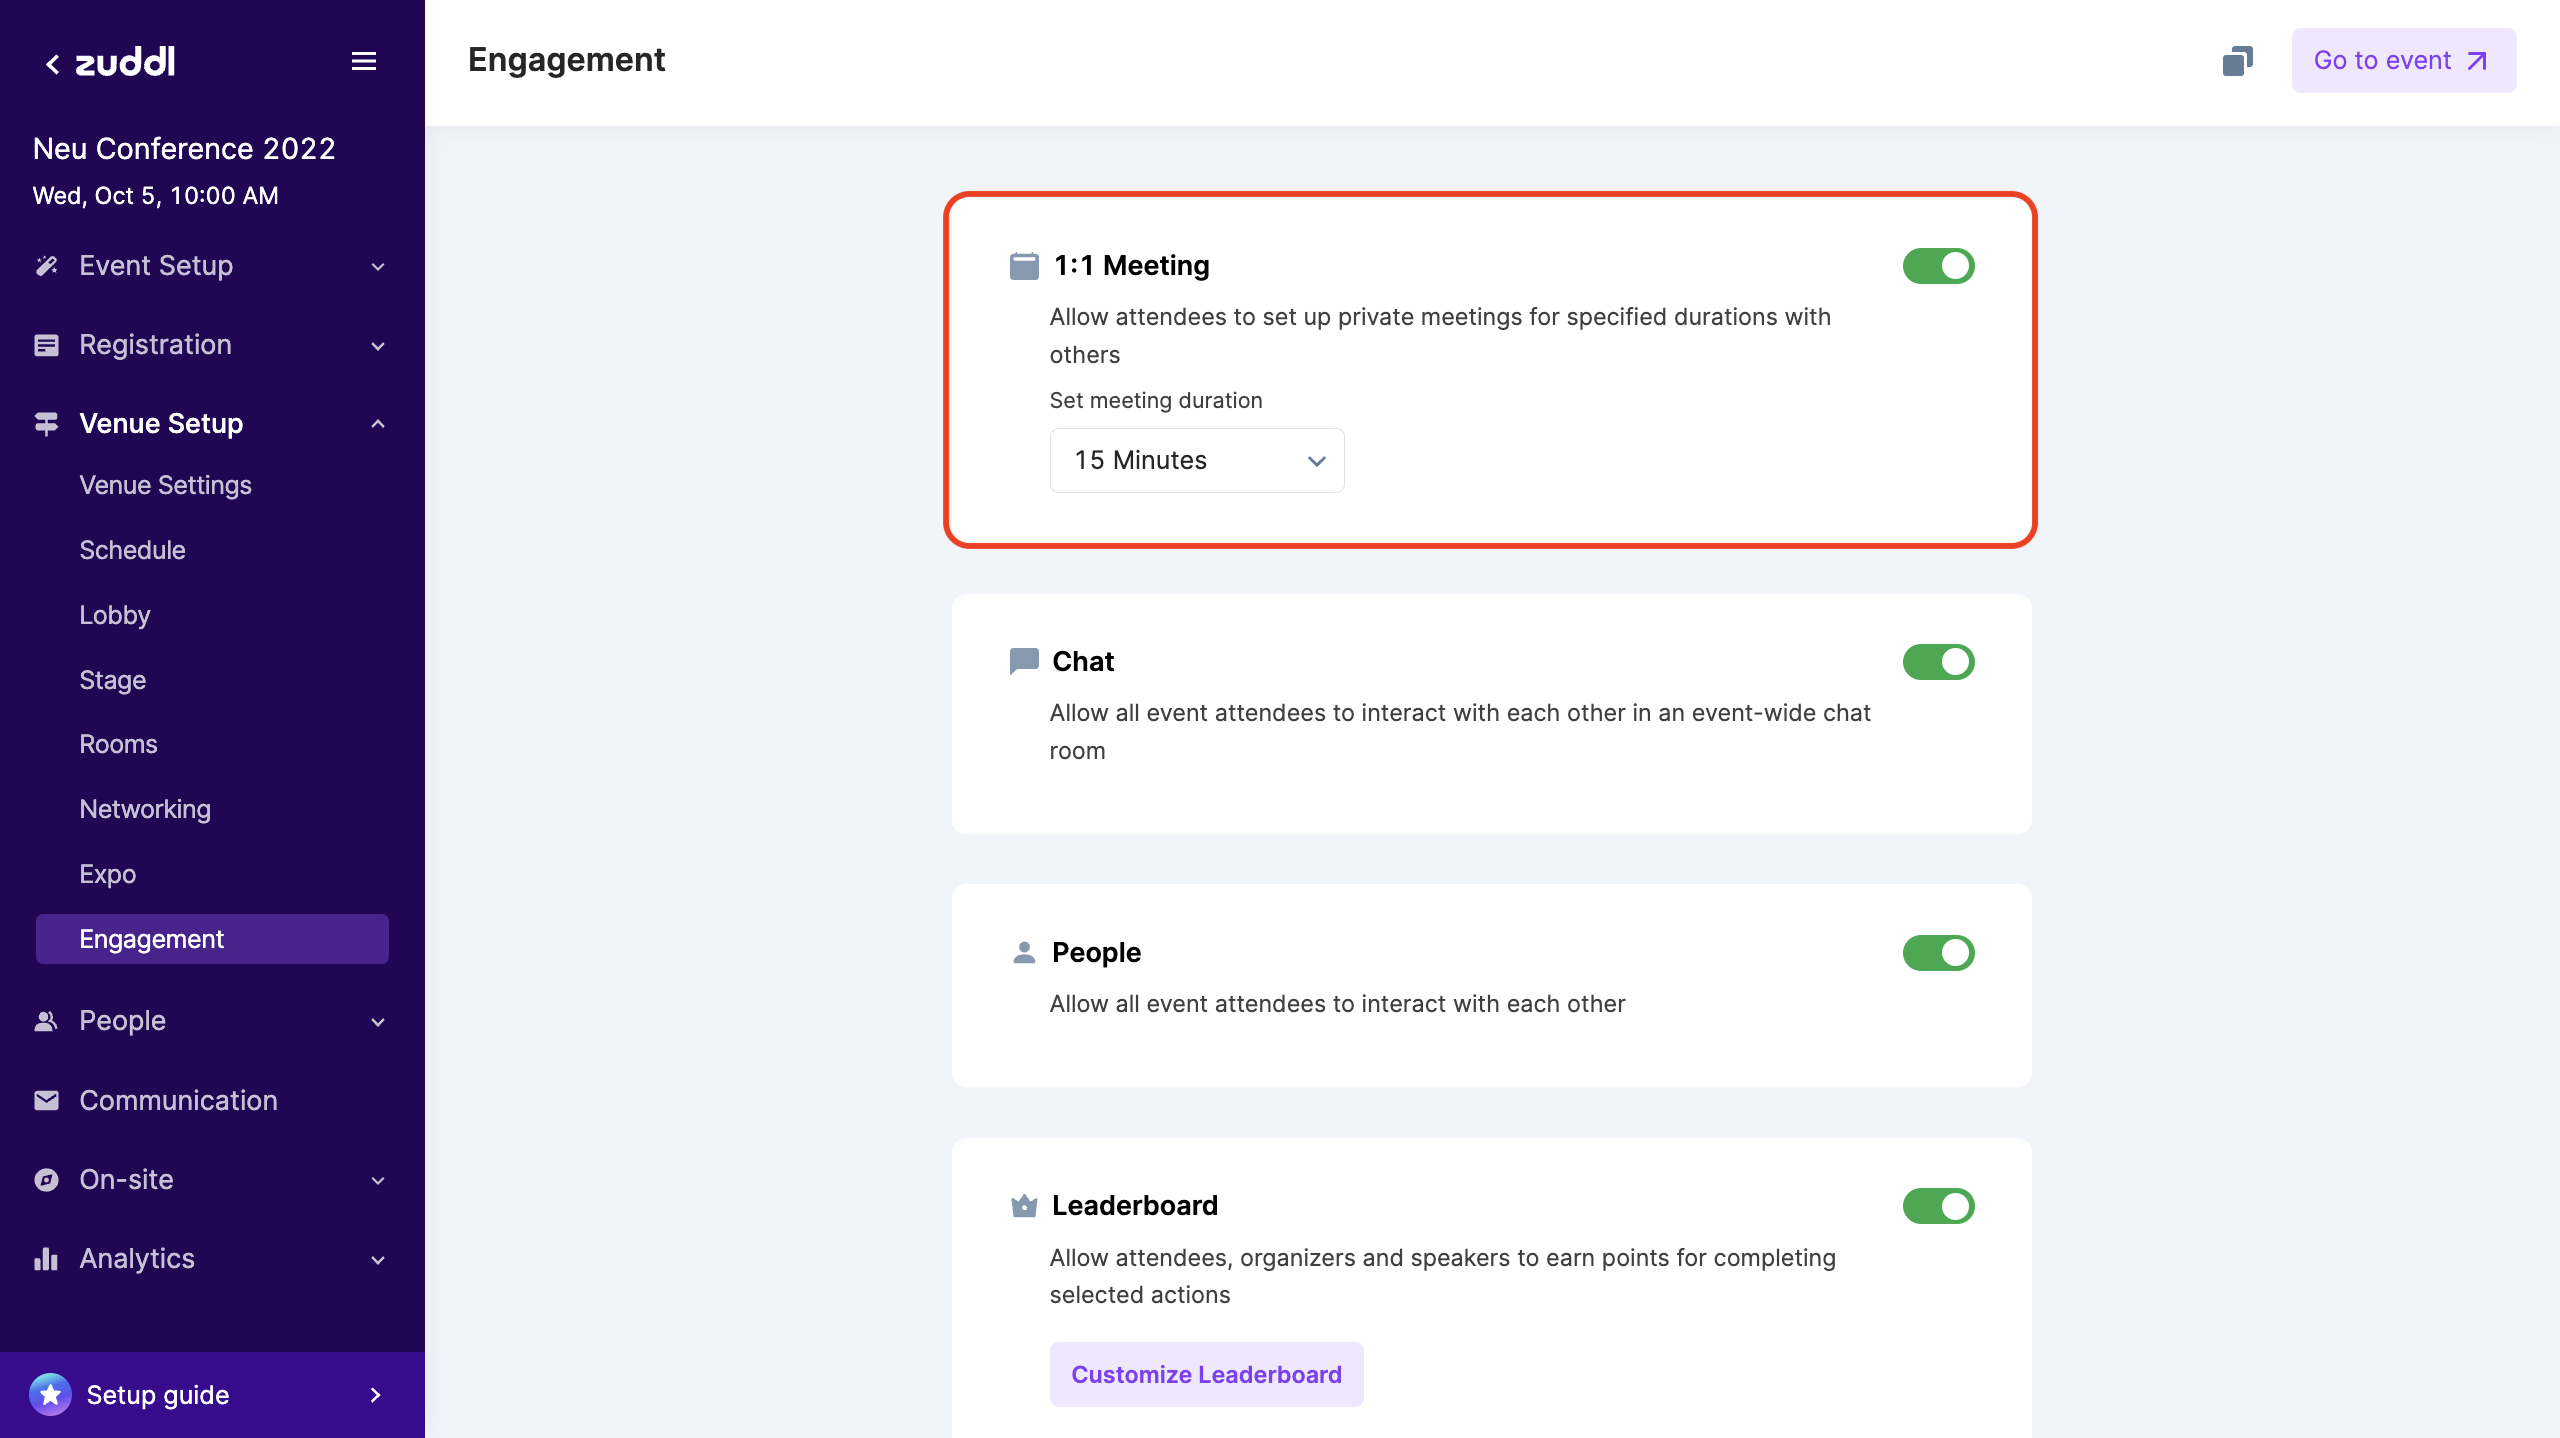Click the Communication envelope icon
The height and width of the screenshot is (1438, 2560).
coord(46,1100)
